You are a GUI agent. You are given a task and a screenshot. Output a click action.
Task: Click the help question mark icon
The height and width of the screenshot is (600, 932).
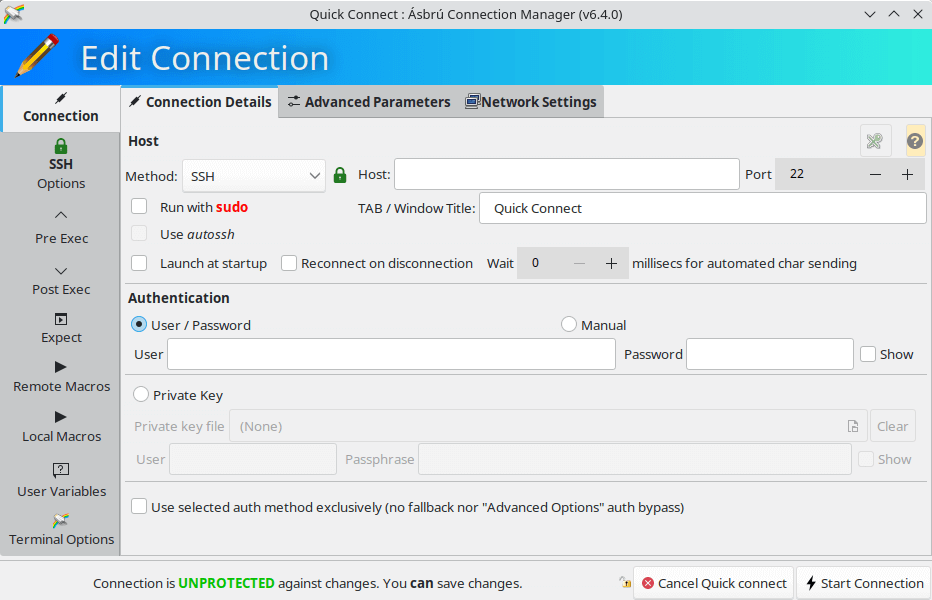coord(915,141)
